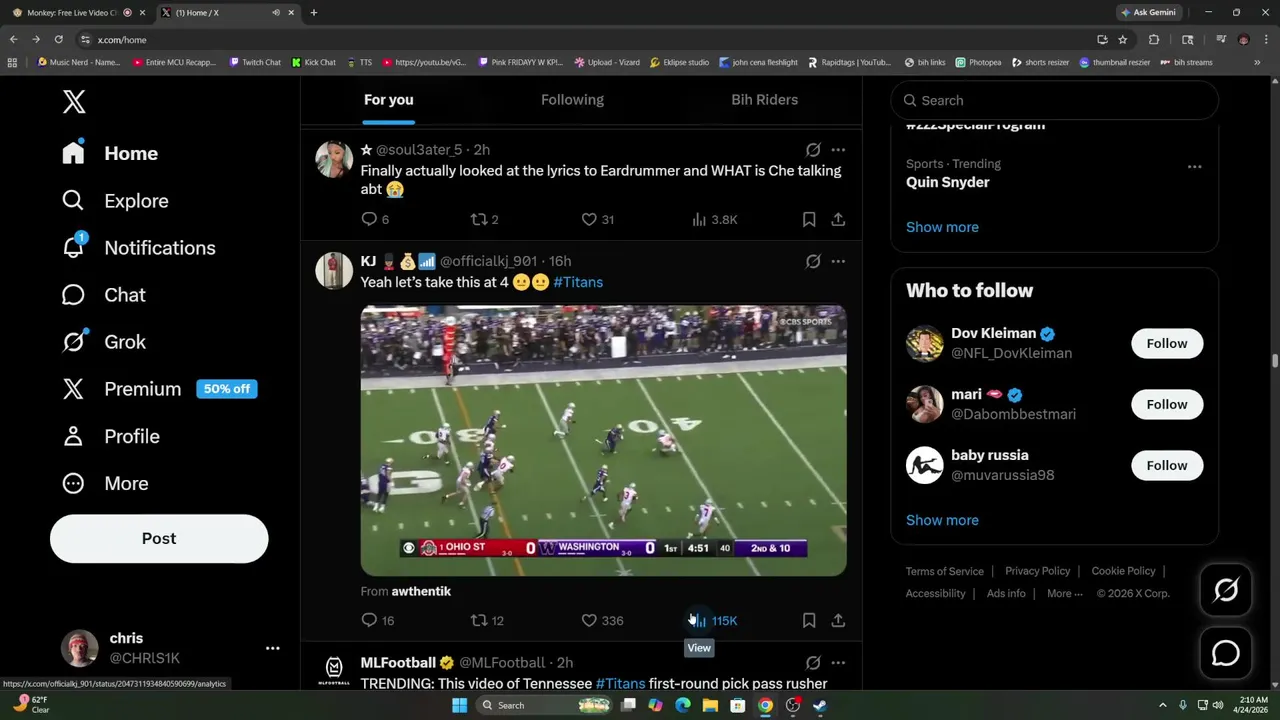
Task: Click the 50% off badge
Action: 227,389
